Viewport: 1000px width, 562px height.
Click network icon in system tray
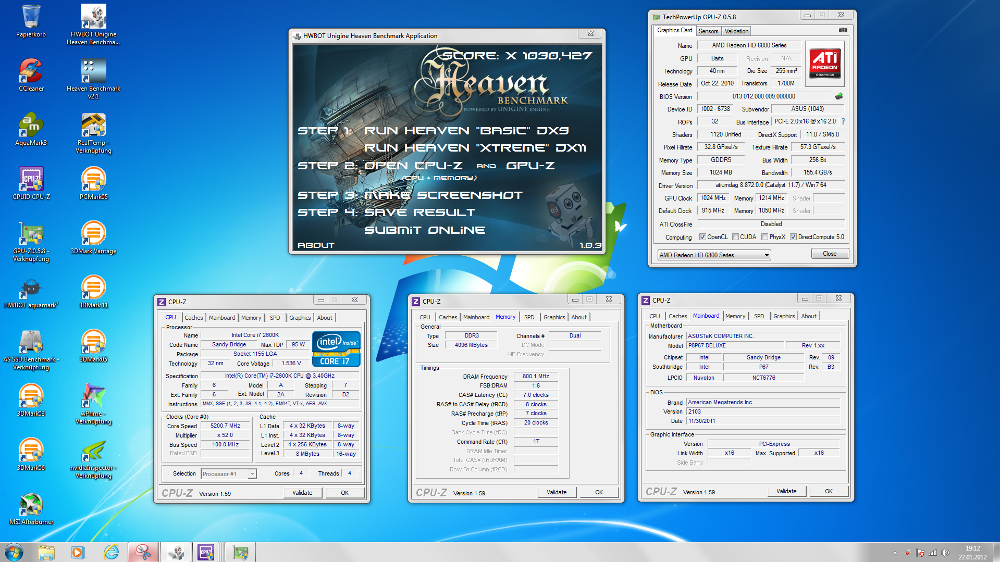click(x=933, y=553)
